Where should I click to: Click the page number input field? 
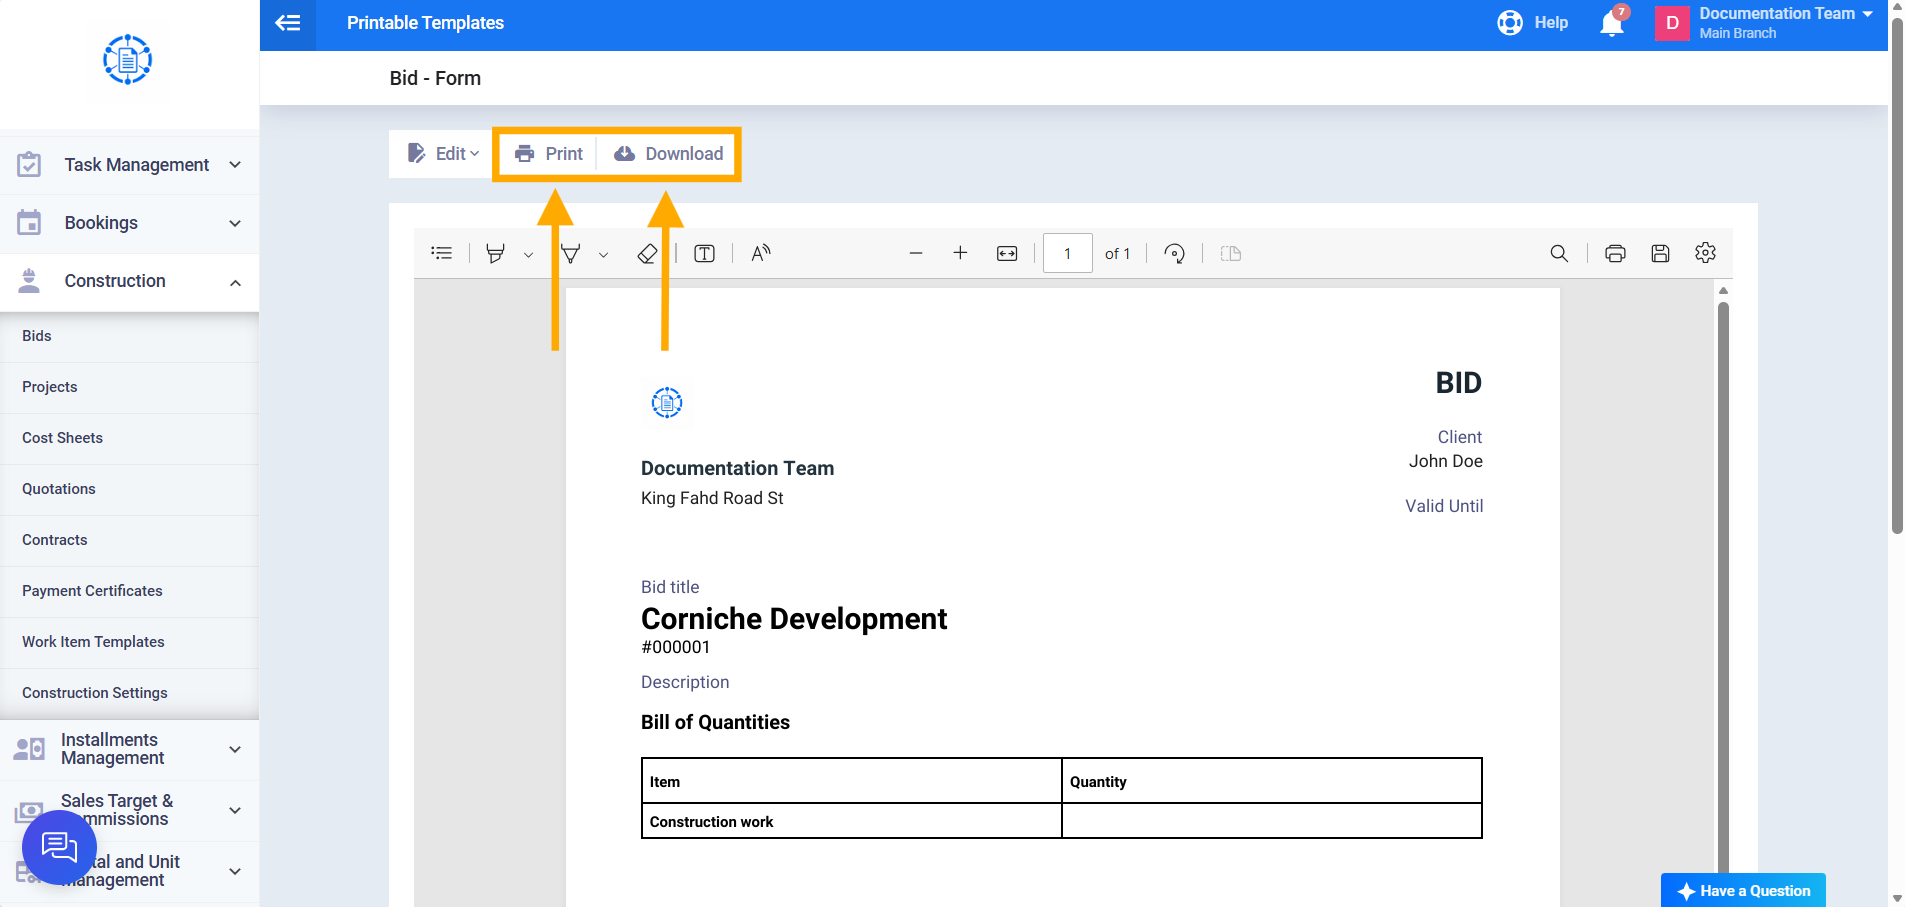tap(1067, 253)
